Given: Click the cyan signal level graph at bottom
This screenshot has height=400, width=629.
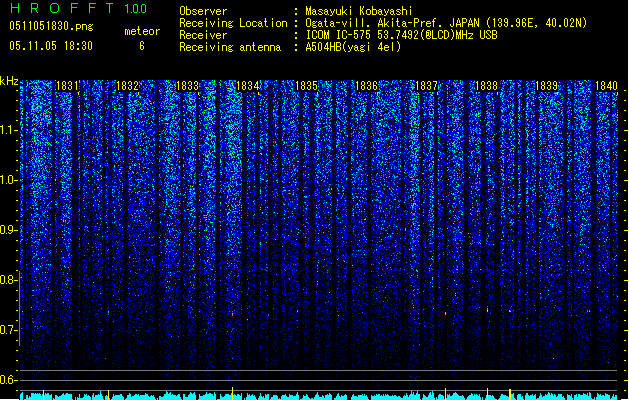Looking at the screenshot, I should [x=319, y=396].
